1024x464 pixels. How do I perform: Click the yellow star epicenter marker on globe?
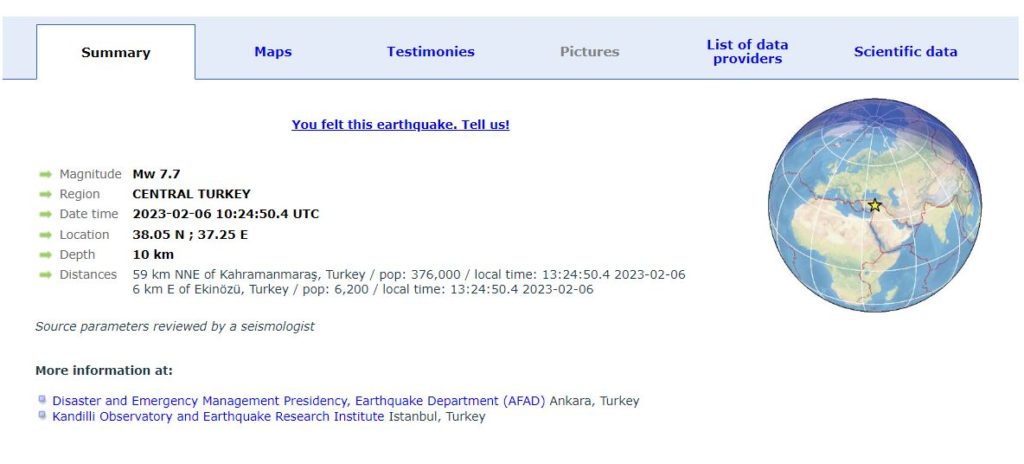point(875,205)
